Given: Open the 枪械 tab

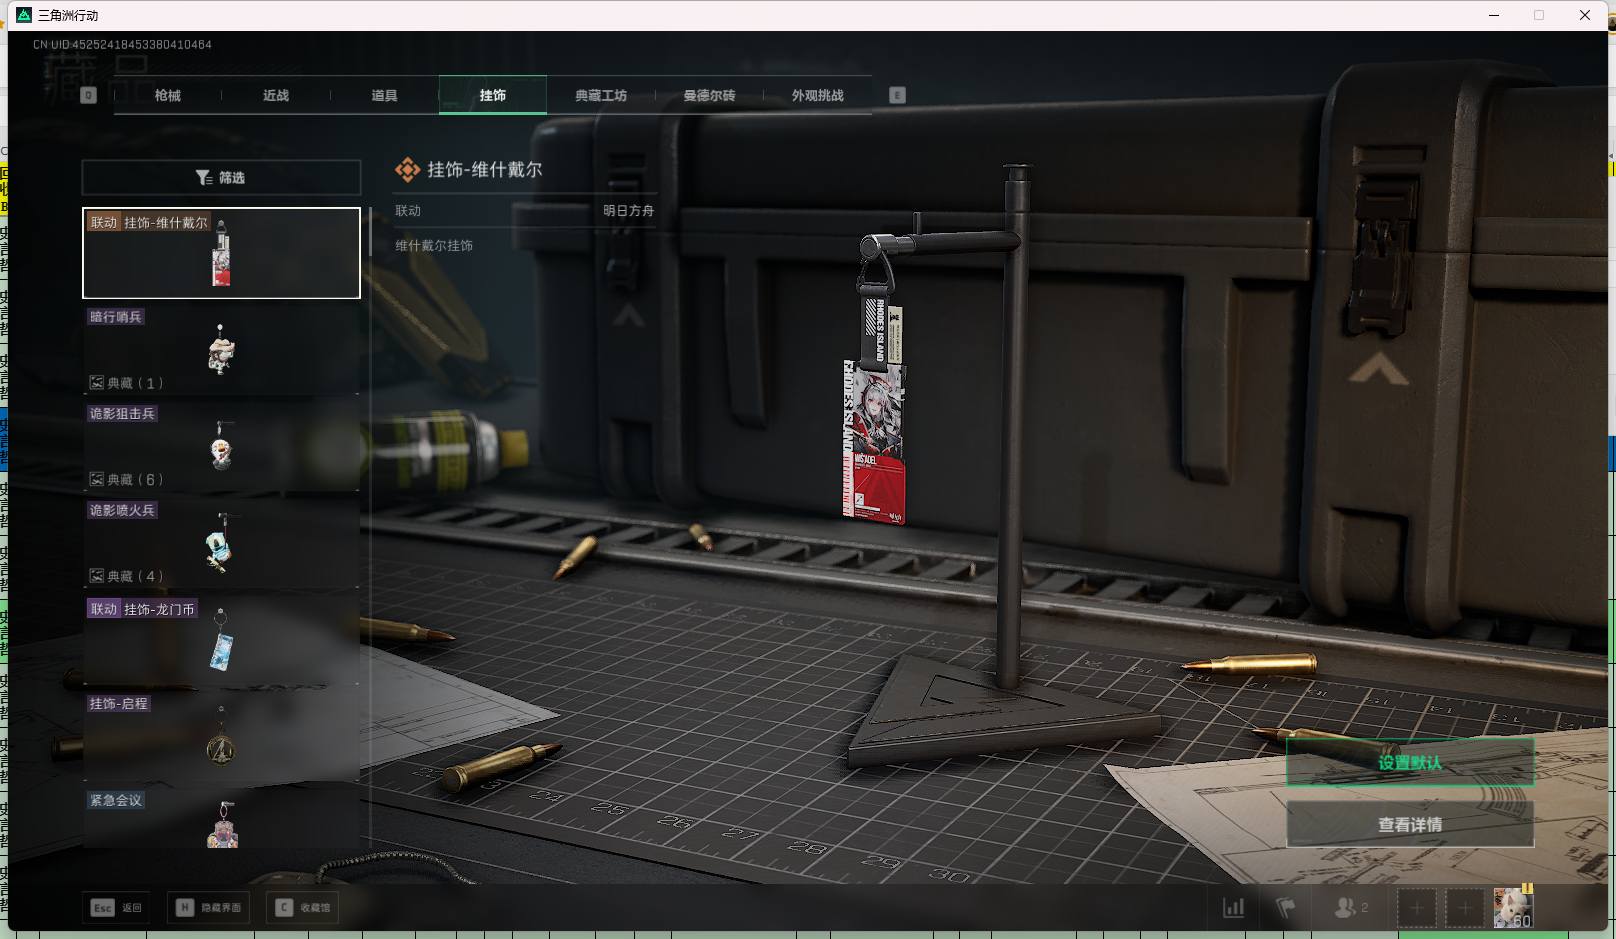Looking at the screenshot, I should 168,95.
